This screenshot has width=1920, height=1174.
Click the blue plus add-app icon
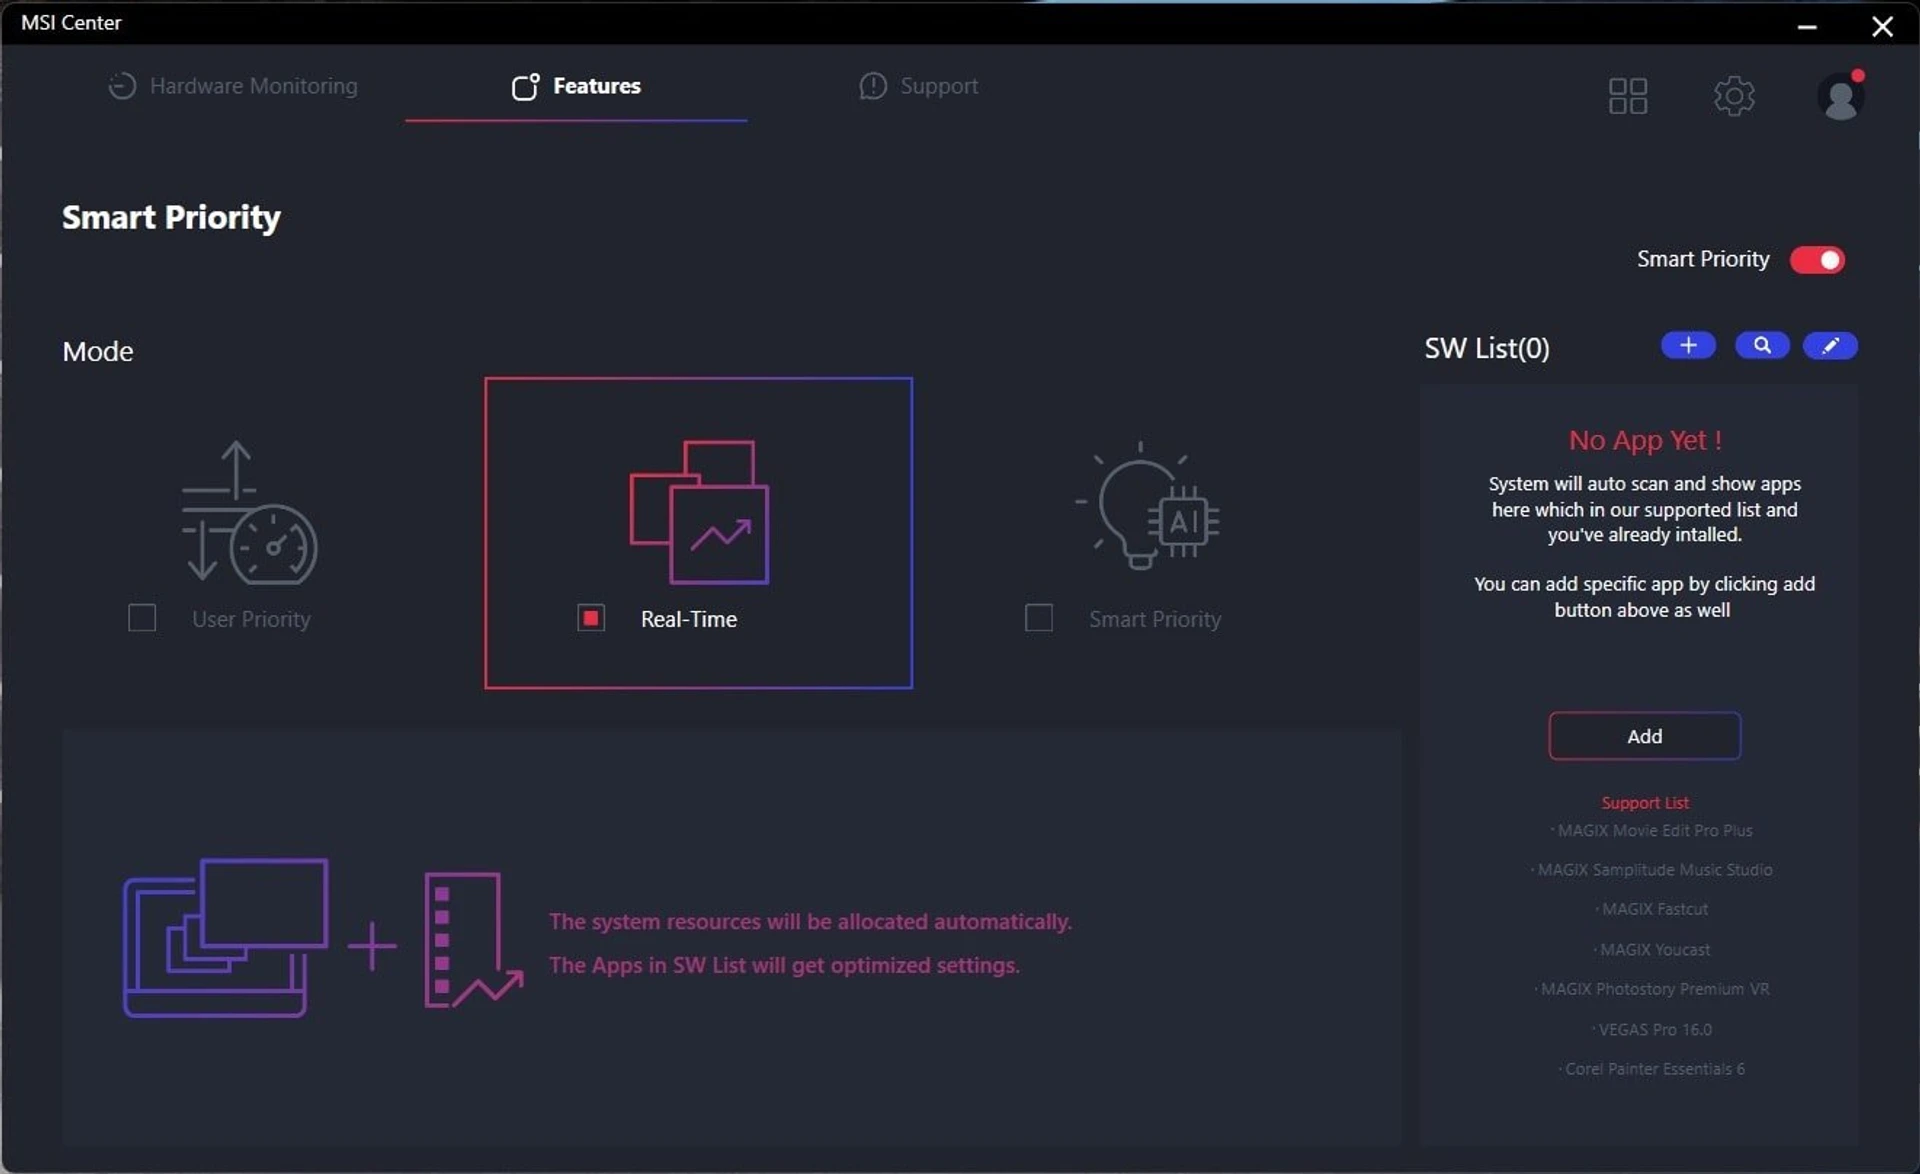point(1688,346)
